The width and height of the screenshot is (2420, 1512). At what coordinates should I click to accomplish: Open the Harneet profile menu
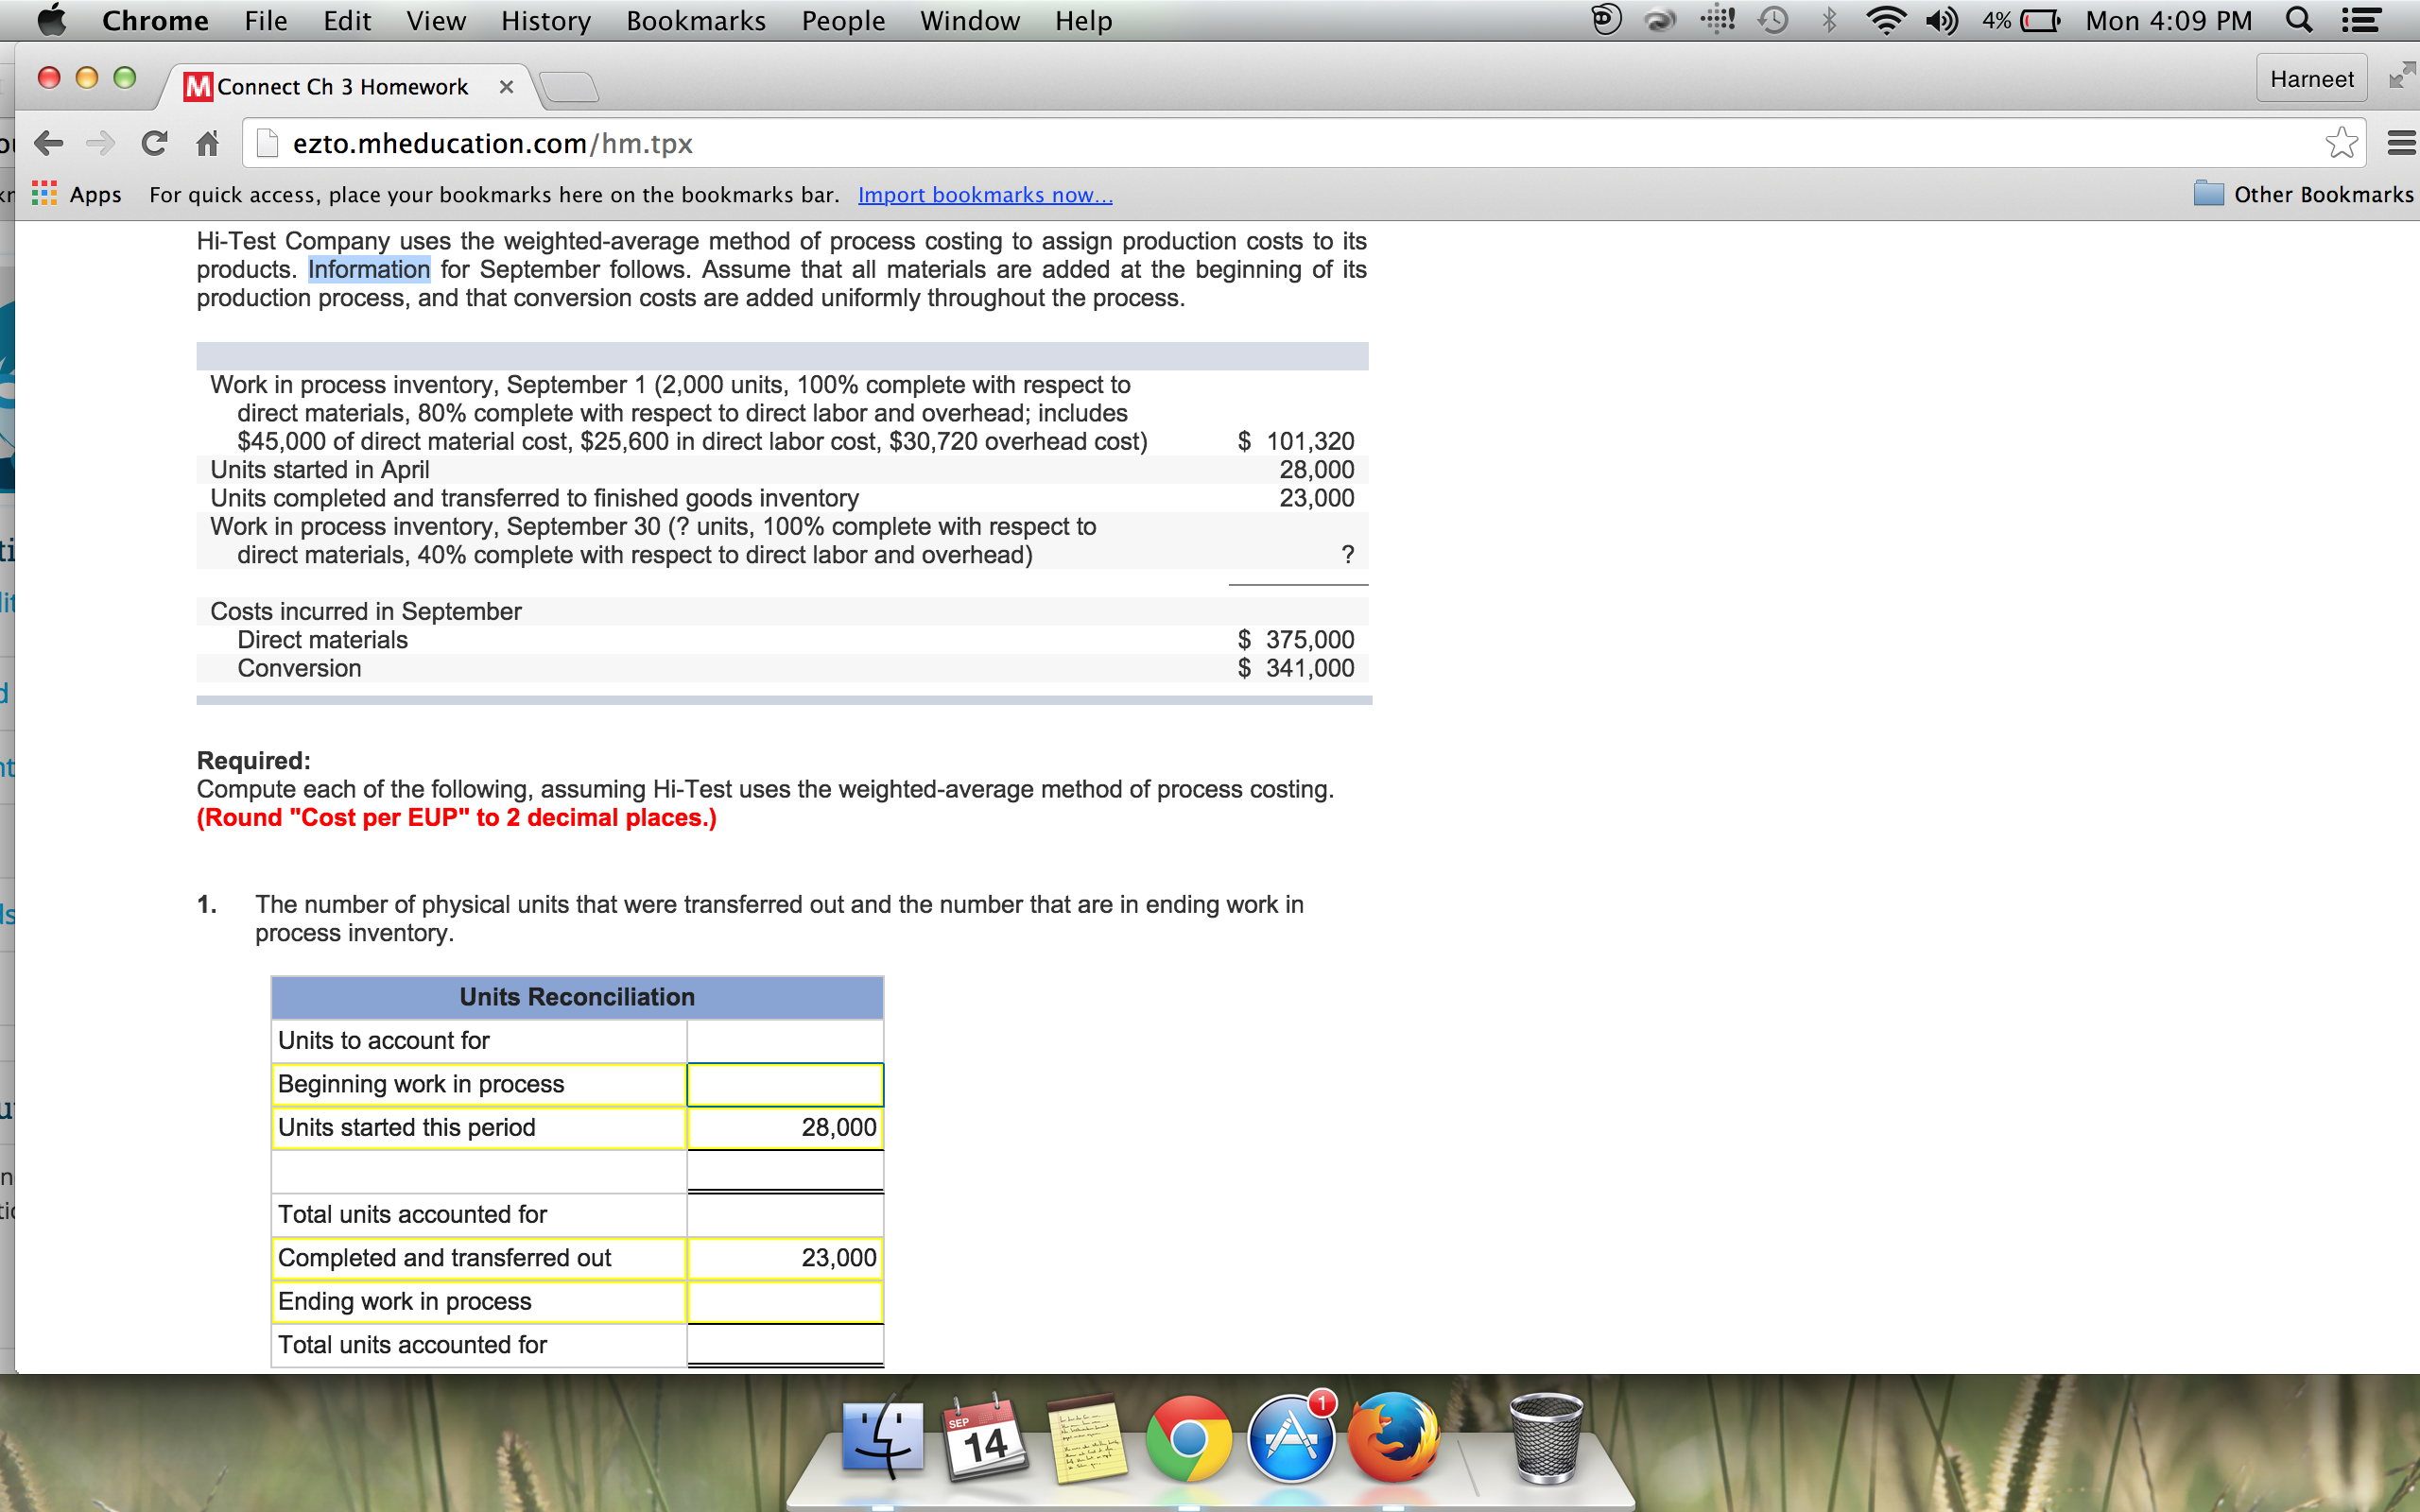tap(2311, 79)
